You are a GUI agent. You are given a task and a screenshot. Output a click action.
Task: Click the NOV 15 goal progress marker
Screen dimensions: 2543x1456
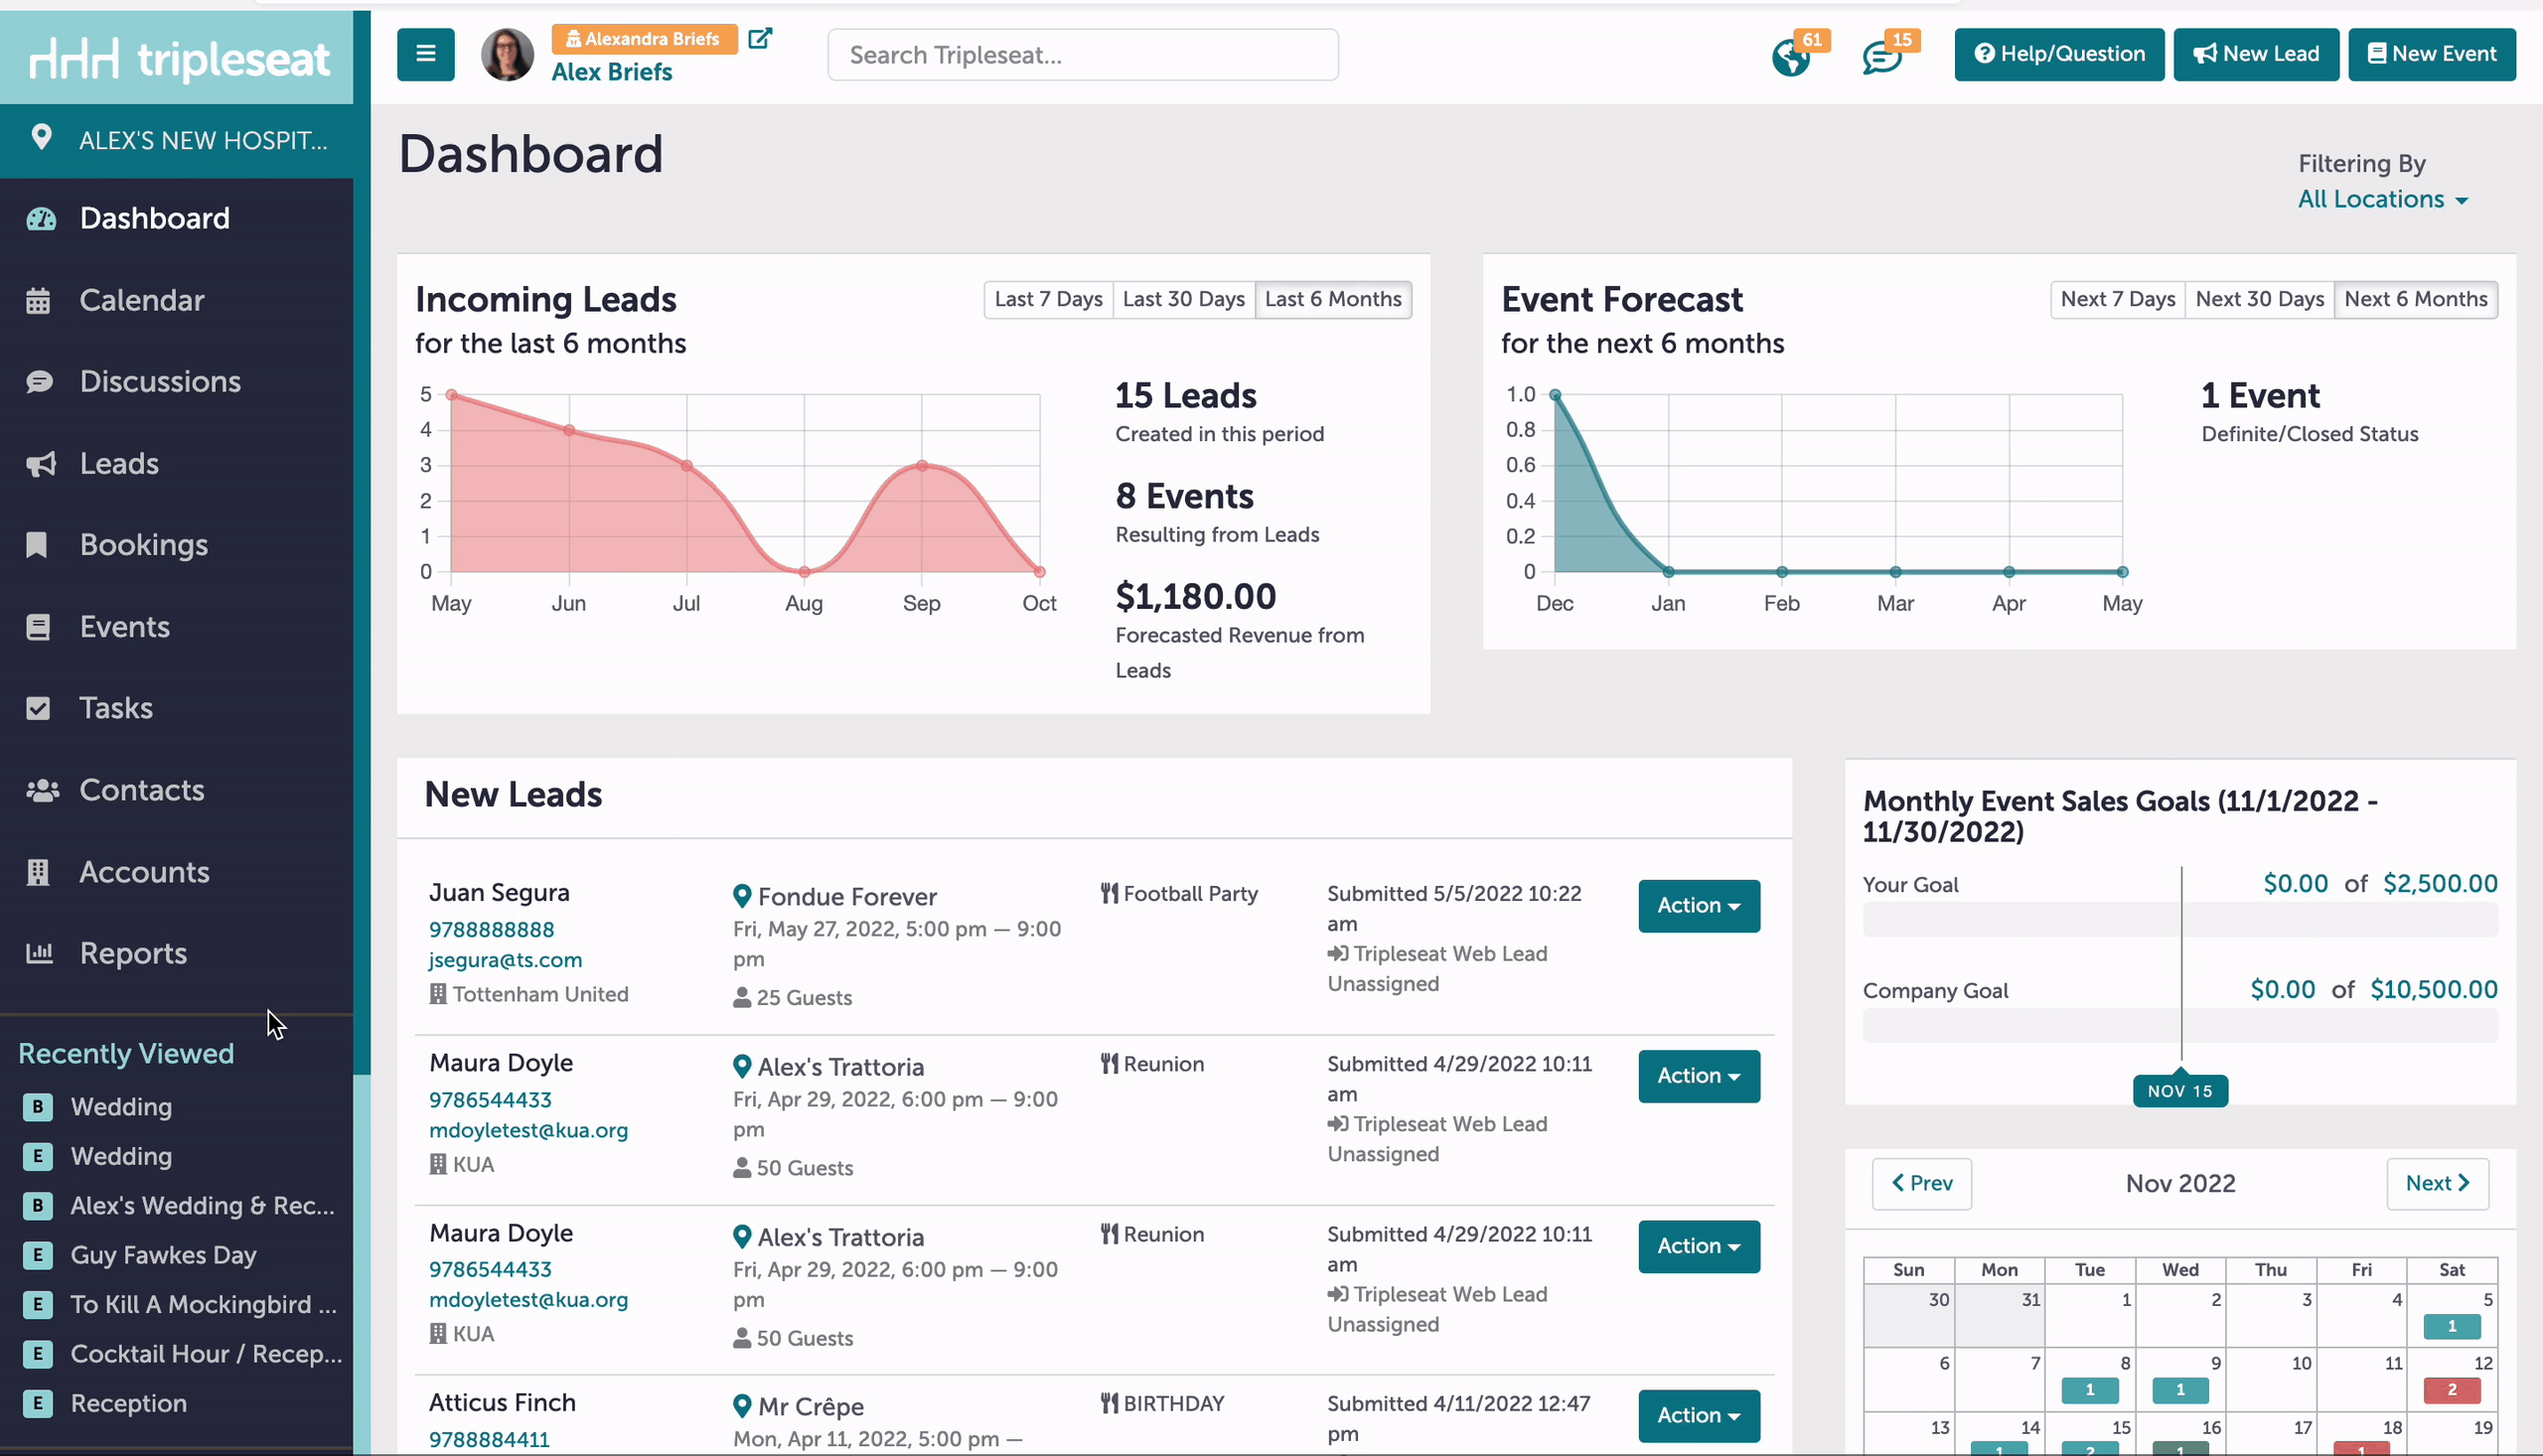(2179, 1091)
